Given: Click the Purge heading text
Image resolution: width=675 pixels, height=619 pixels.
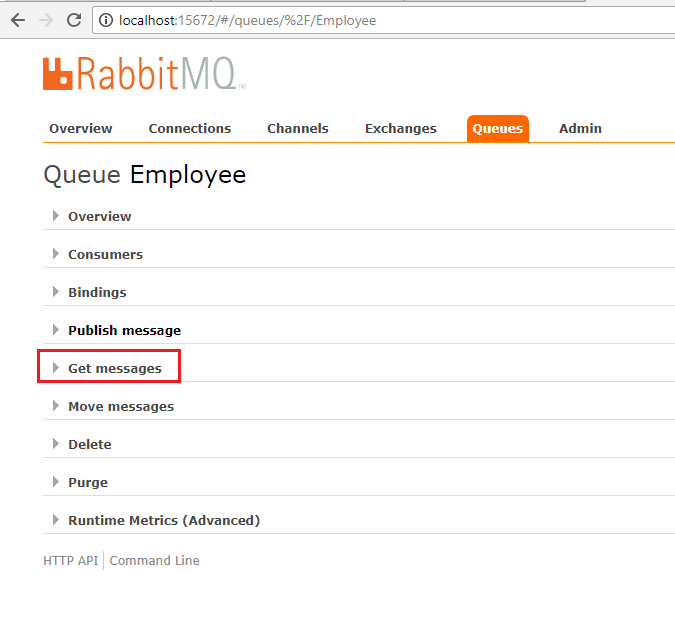Looking at the screenshot, I should coord(88,483).
